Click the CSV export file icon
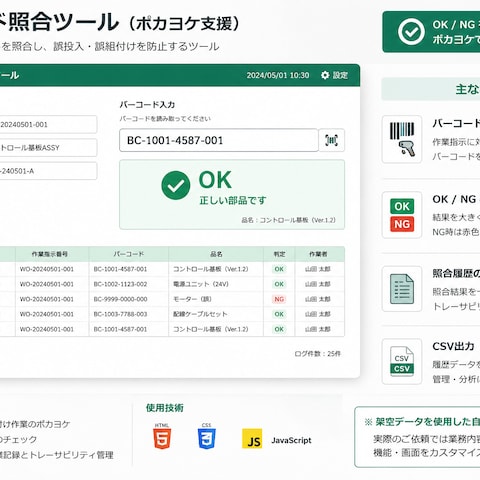The width and height of the screenshot is (480, 480). point(402,362)
